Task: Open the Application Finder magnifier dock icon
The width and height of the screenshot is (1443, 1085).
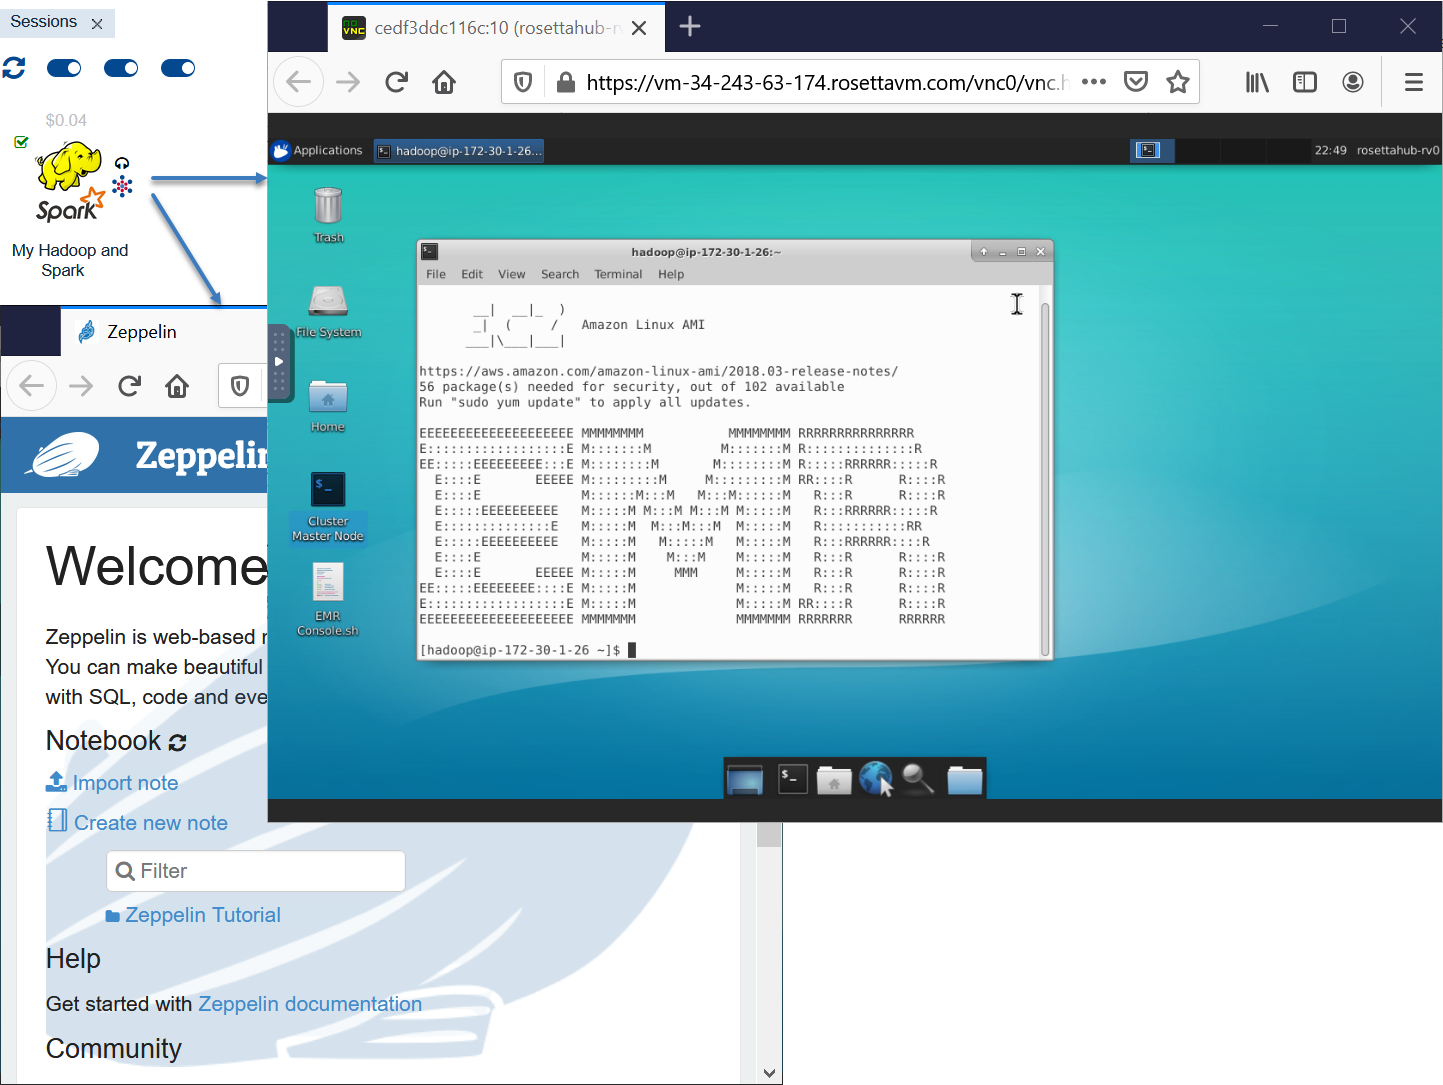Action: tap(917, 778)
